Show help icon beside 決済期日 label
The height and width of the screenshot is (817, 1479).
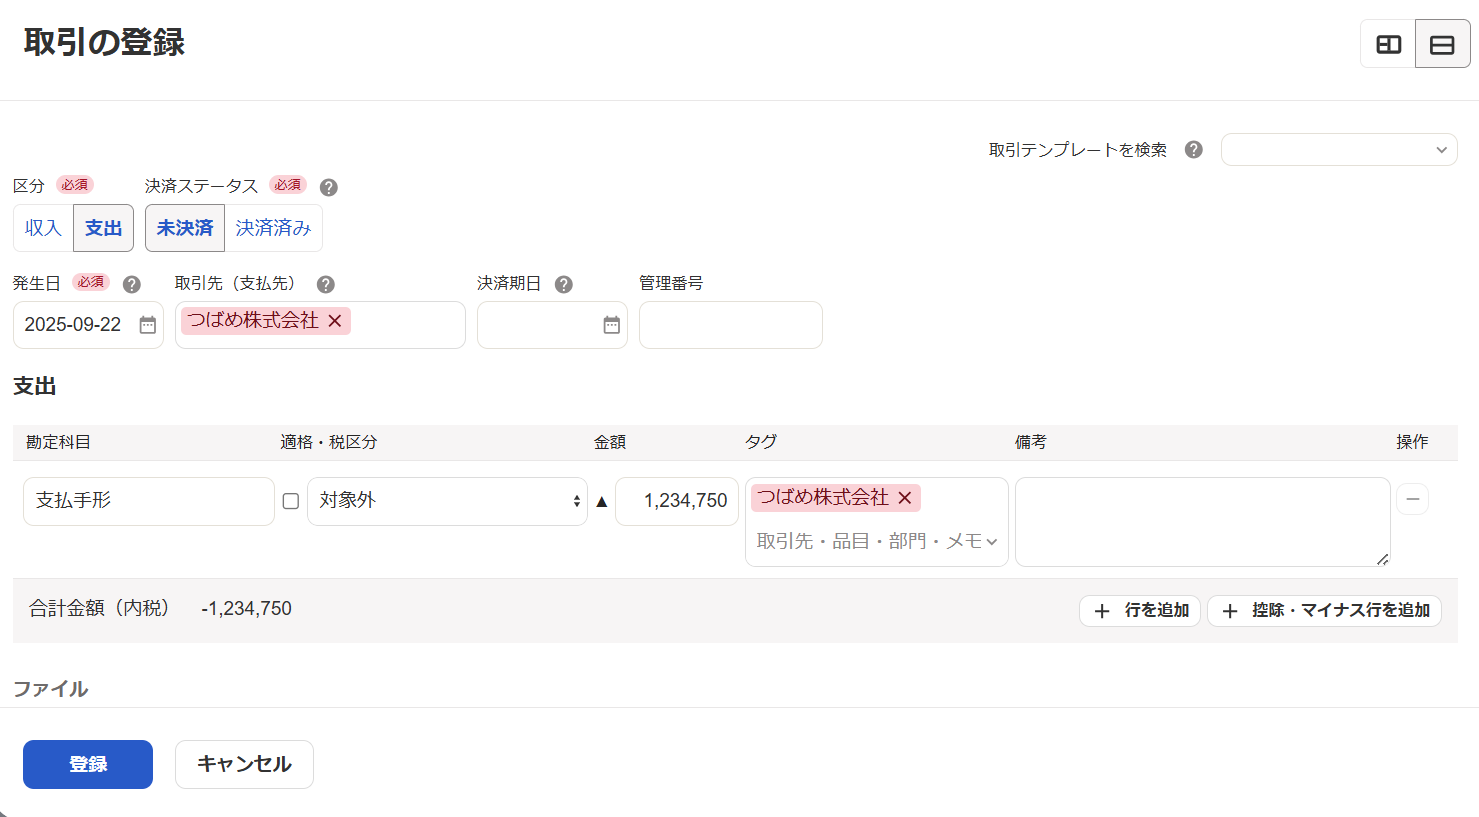[x=563, y=284]
